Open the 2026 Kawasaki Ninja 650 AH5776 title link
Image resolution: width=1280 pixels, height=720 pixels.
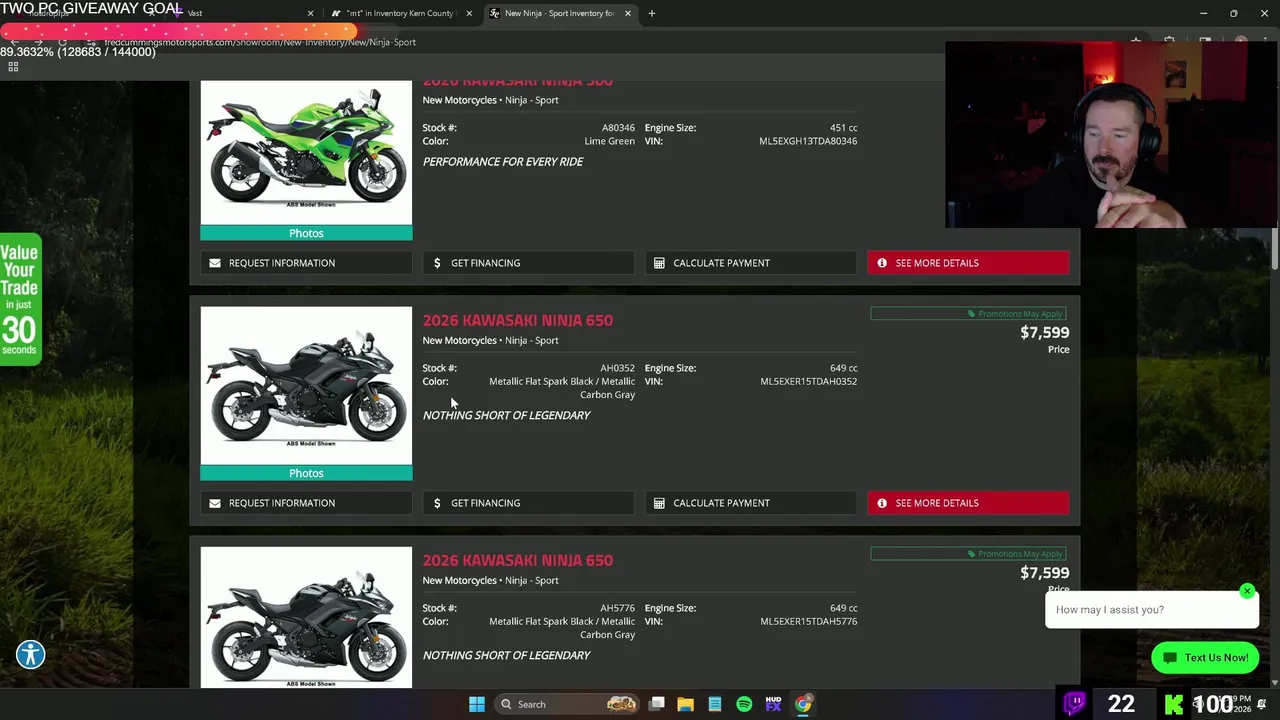click(x=517, y=560)
